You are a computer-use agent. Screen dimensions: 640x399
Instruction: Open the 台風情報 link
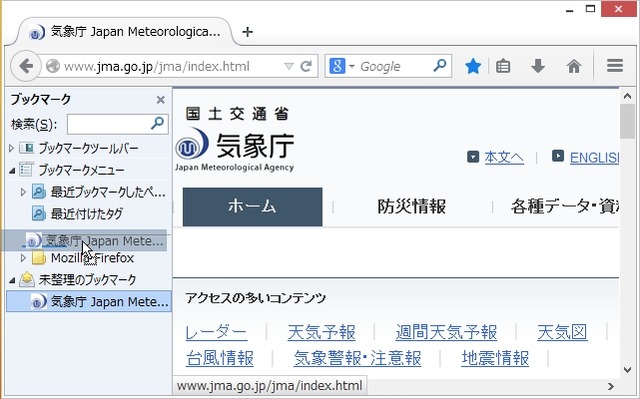pyautogui.click(x=220, y=358)
